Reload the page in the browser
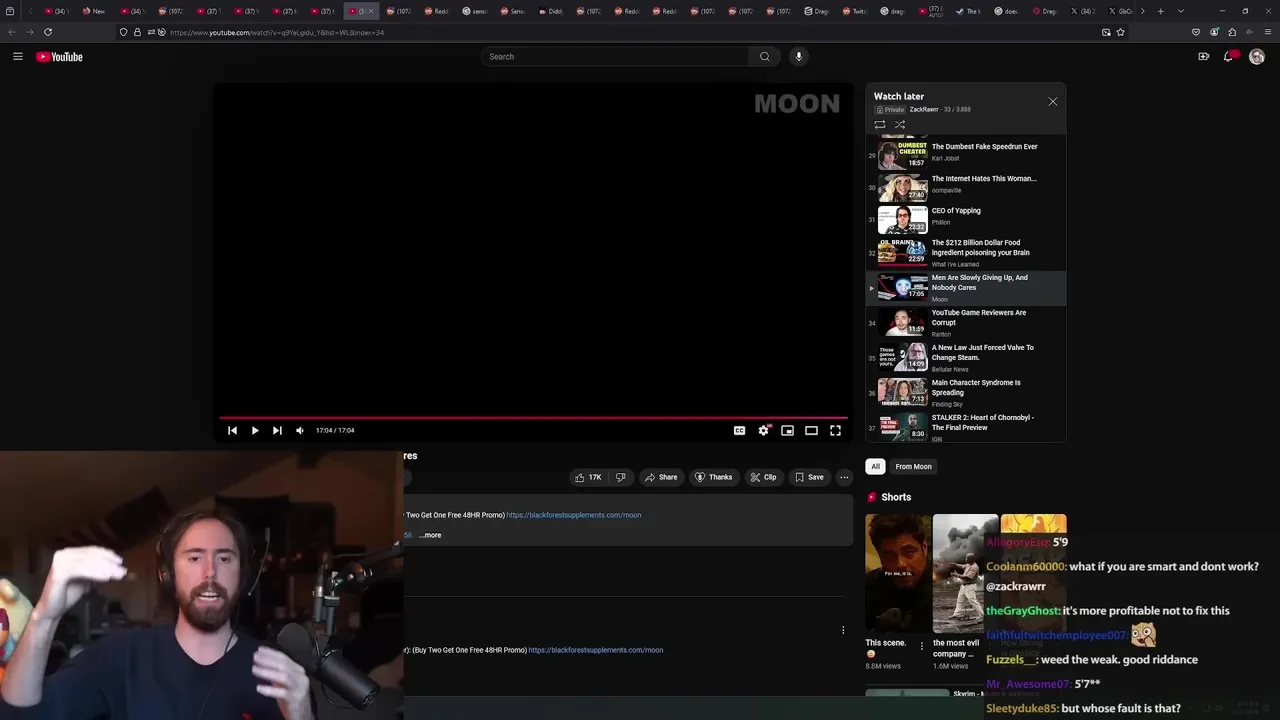The image size is (1280, 720). [x=47, y=32]
